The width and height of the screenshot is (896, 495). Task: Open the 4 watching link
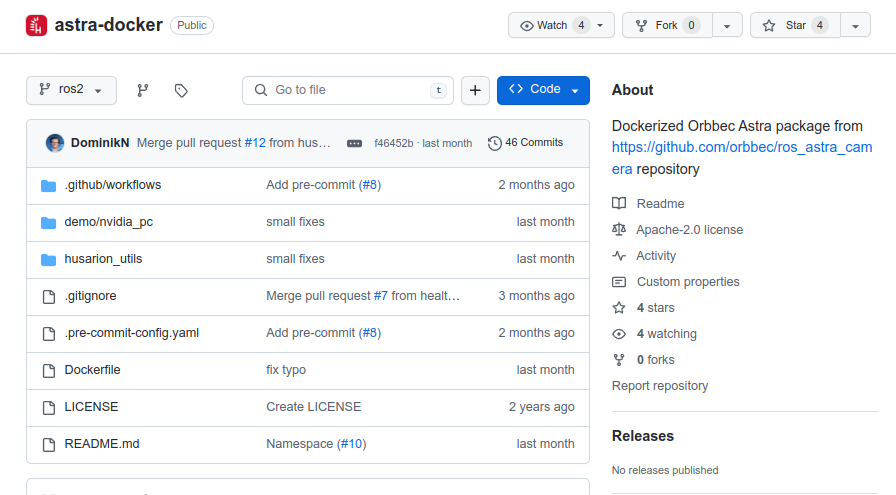click(667, 334)
